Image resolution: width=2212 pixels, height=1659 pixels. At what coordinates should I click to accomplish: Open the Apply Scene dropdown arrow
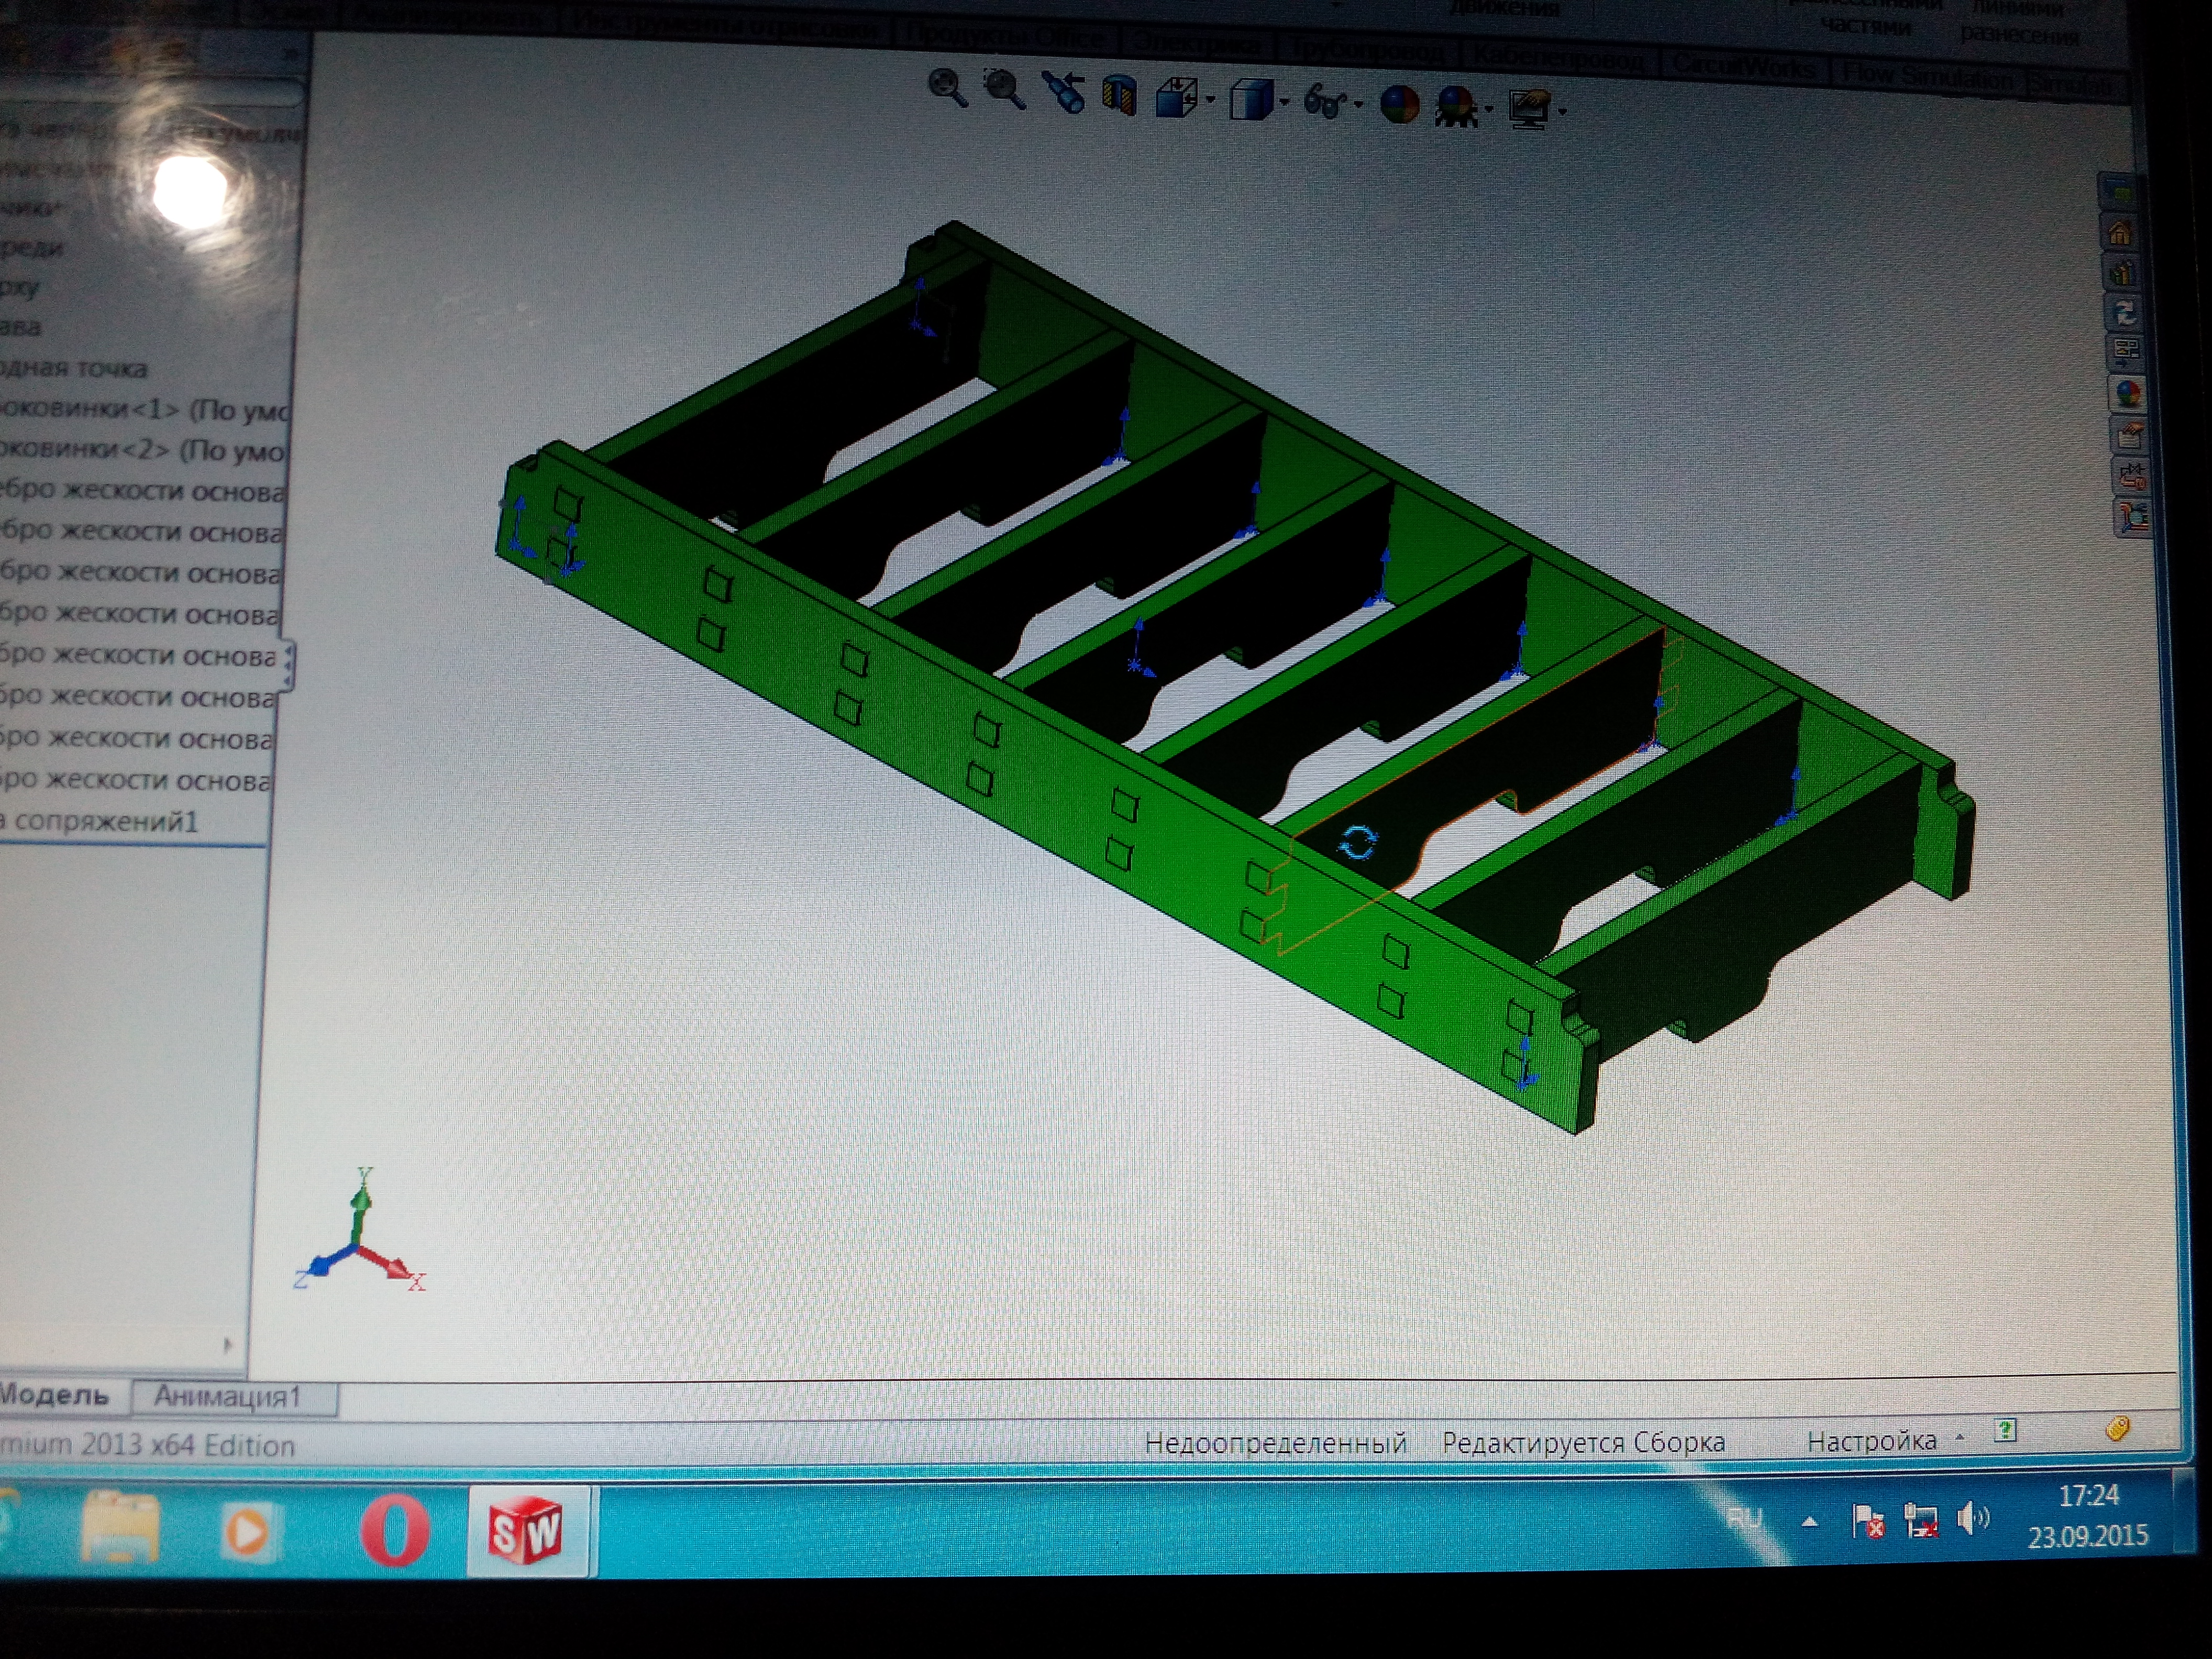pos(1488,108)
